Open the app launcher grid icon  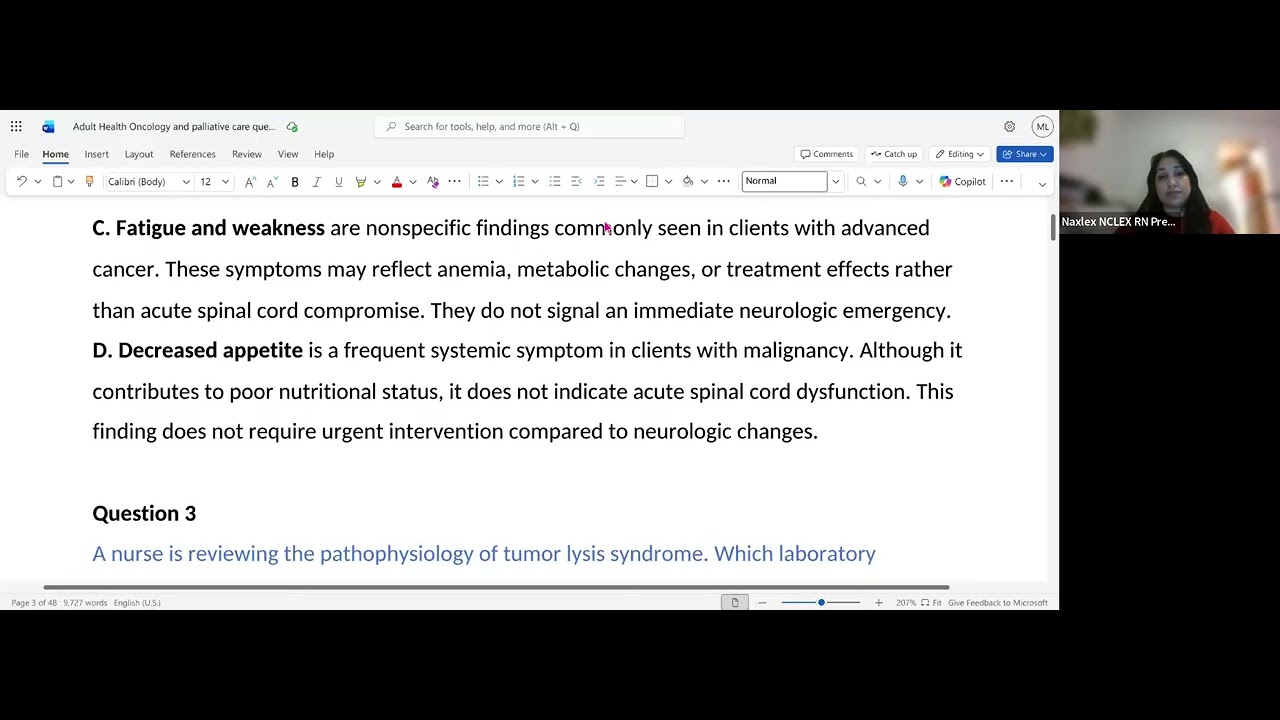click(x=16, y=127)
